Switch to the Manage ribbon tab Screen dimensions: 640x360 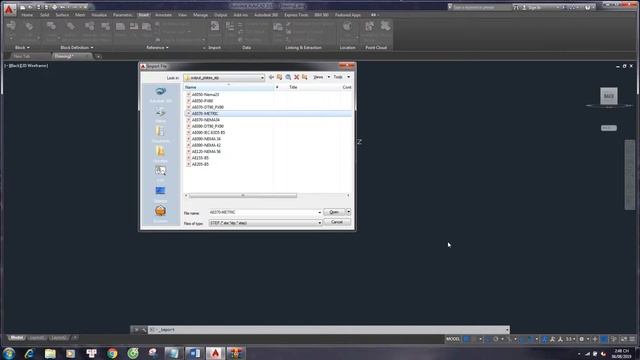pos(200,15)
